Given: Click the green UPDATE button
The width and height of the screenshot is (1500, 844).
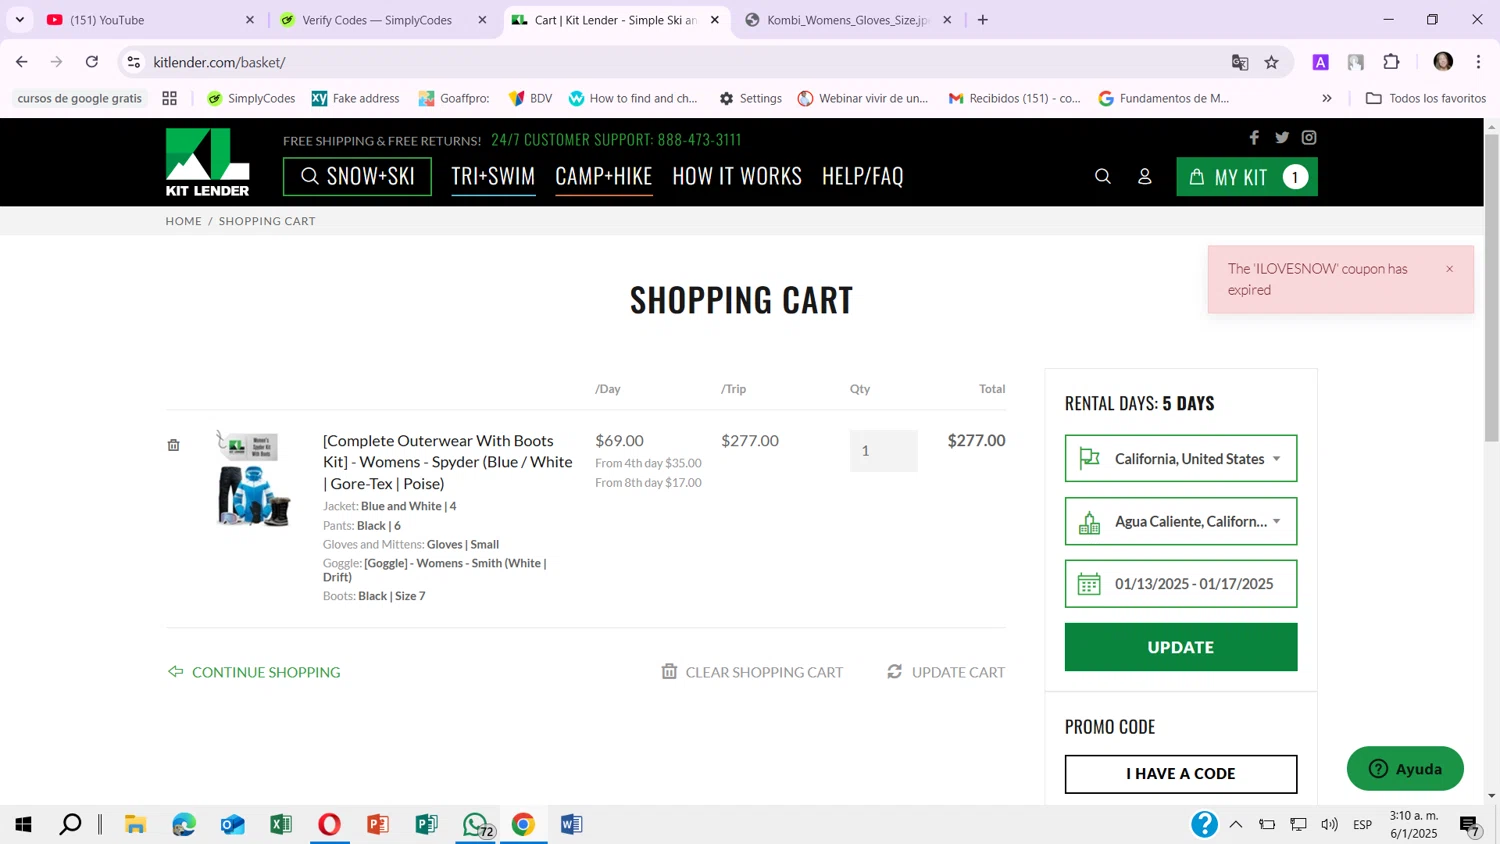Looking at the screenshot, I should click(x=1181, y=647).
